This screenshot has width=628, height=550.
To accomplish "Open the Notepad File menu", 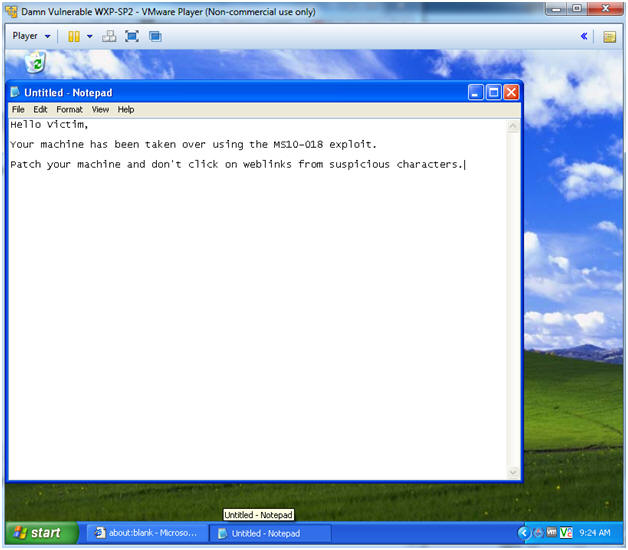I will (18, 109).
